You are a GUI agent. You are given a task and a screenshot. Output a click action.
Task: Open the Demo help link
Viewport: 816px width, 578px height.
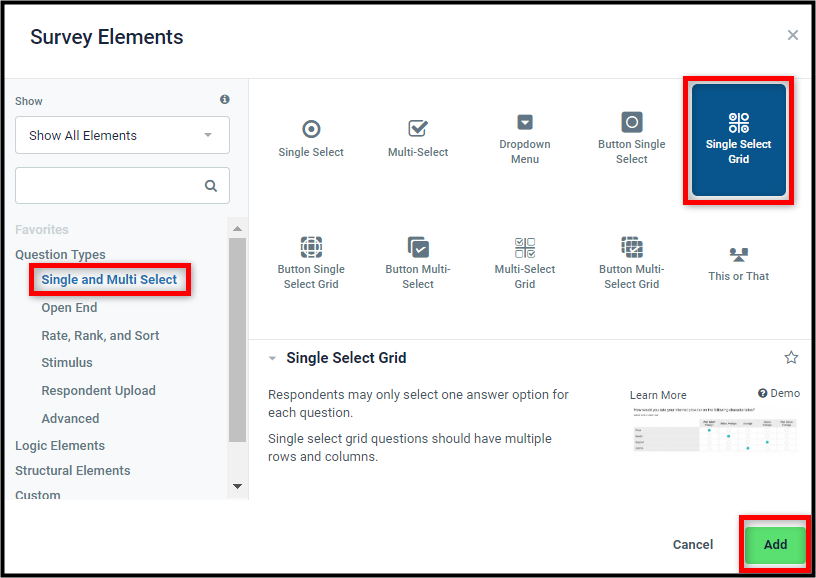pyautogui.click(x=779, y=393)
